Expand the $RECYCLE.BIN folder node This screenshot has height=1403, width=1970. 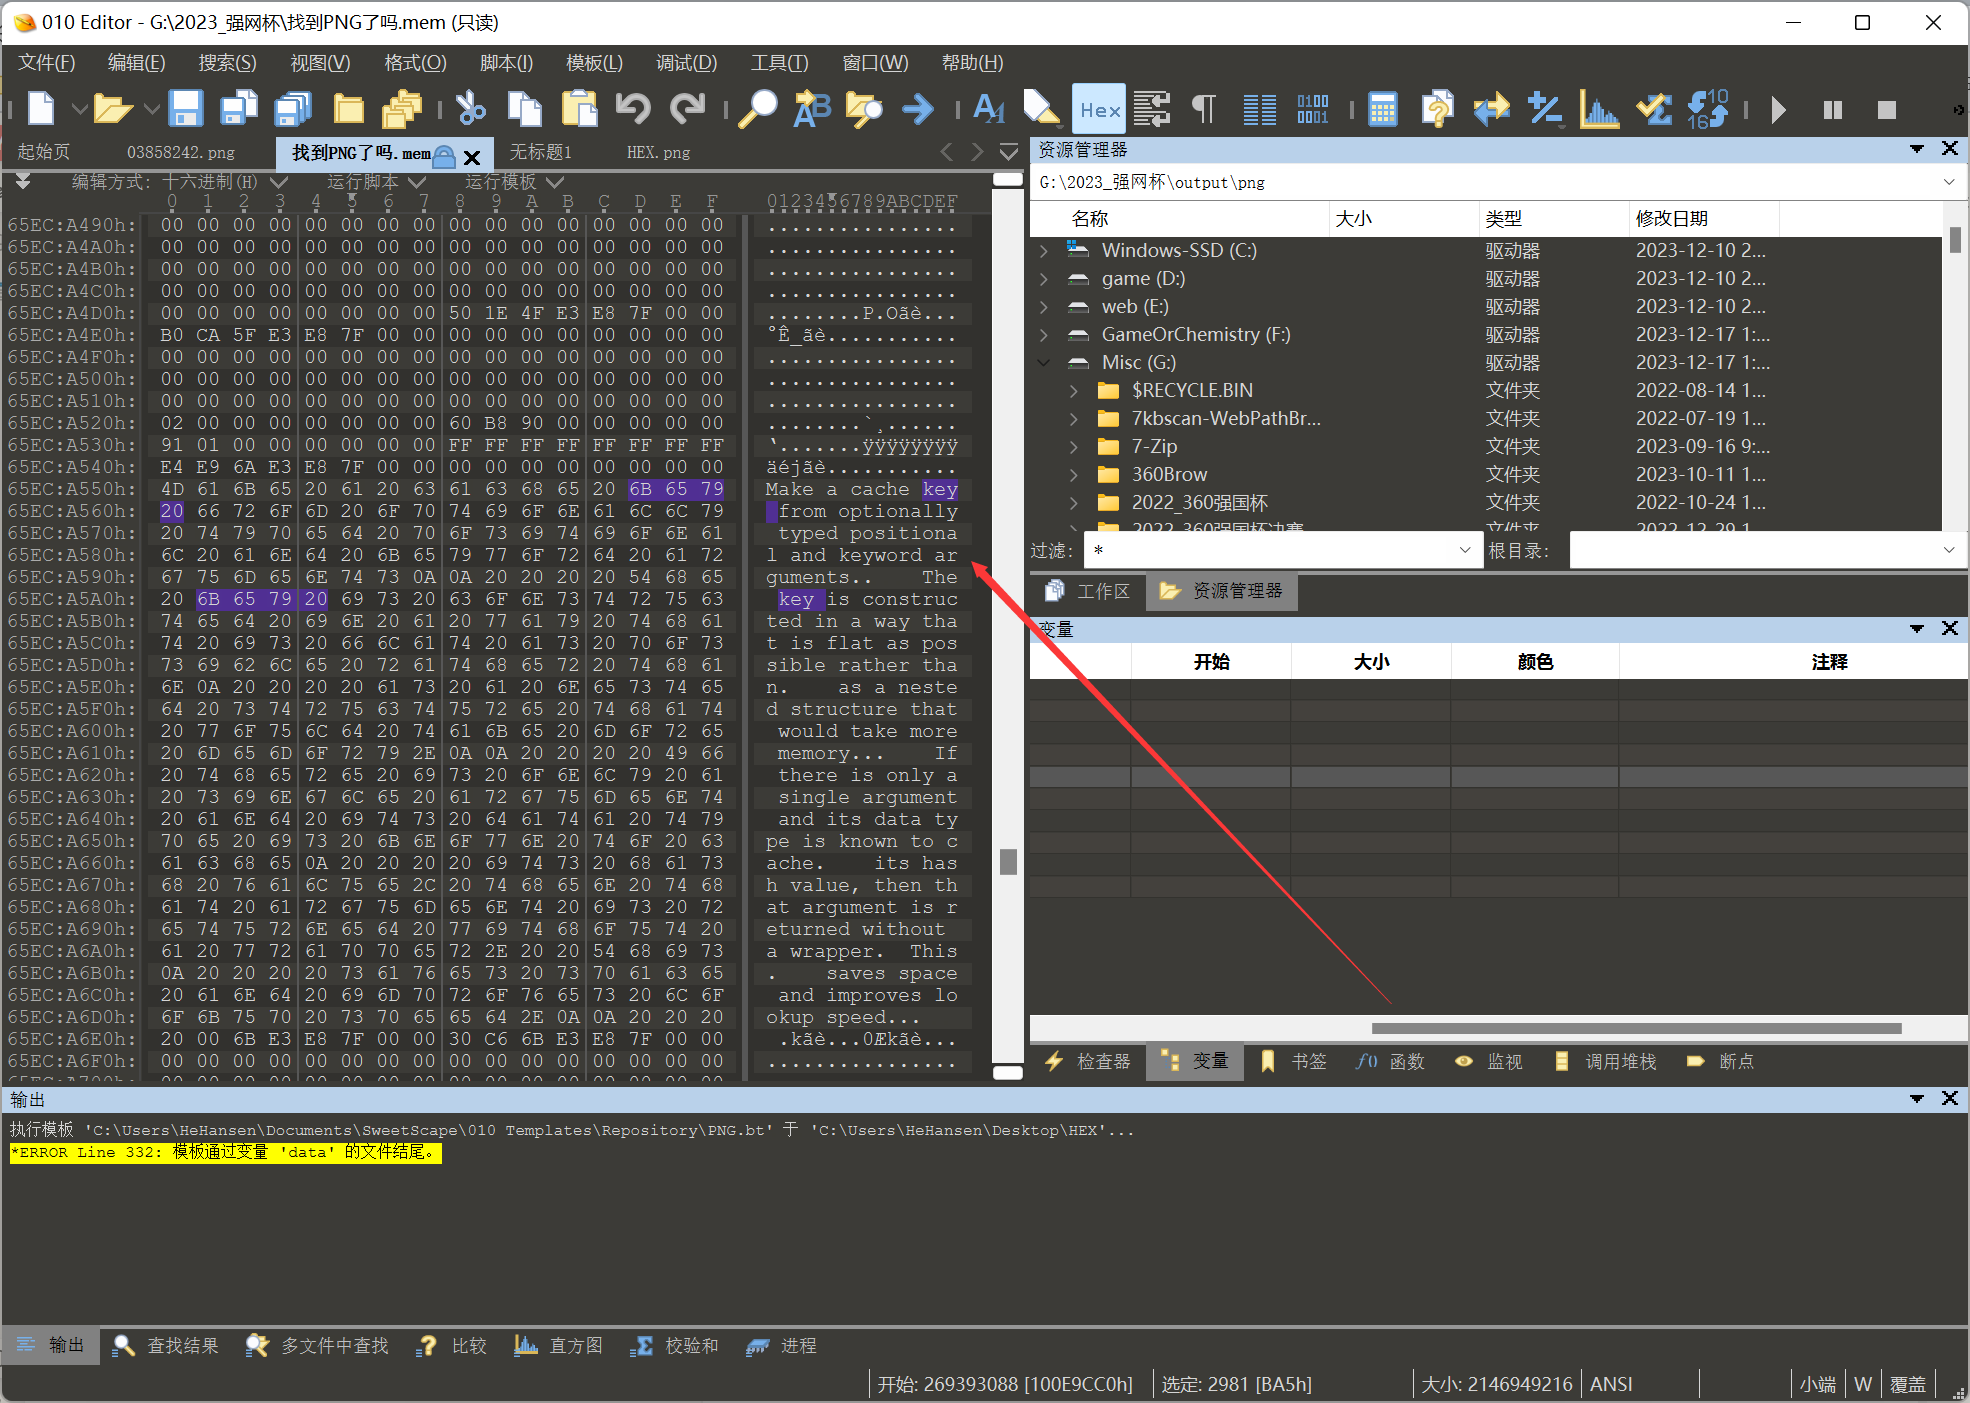pos(1075,390)
